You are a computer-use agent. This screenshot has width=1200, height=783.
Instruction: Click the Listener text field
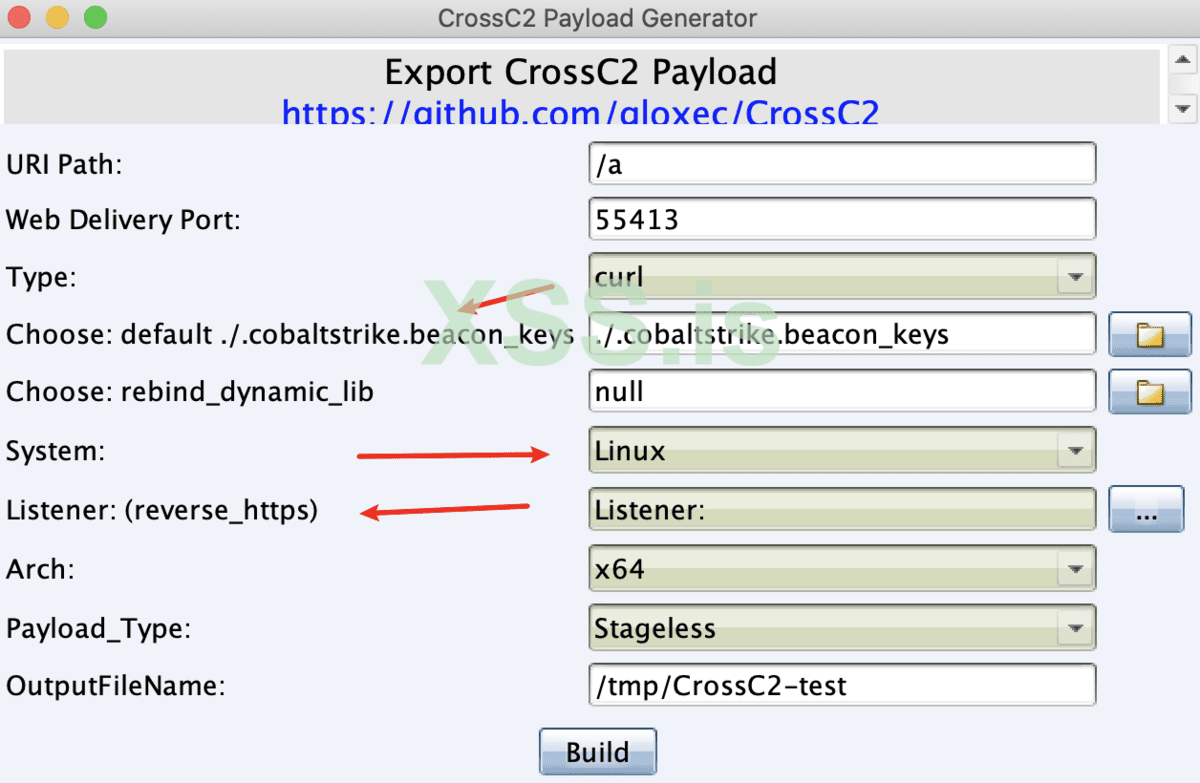[843, 510]
